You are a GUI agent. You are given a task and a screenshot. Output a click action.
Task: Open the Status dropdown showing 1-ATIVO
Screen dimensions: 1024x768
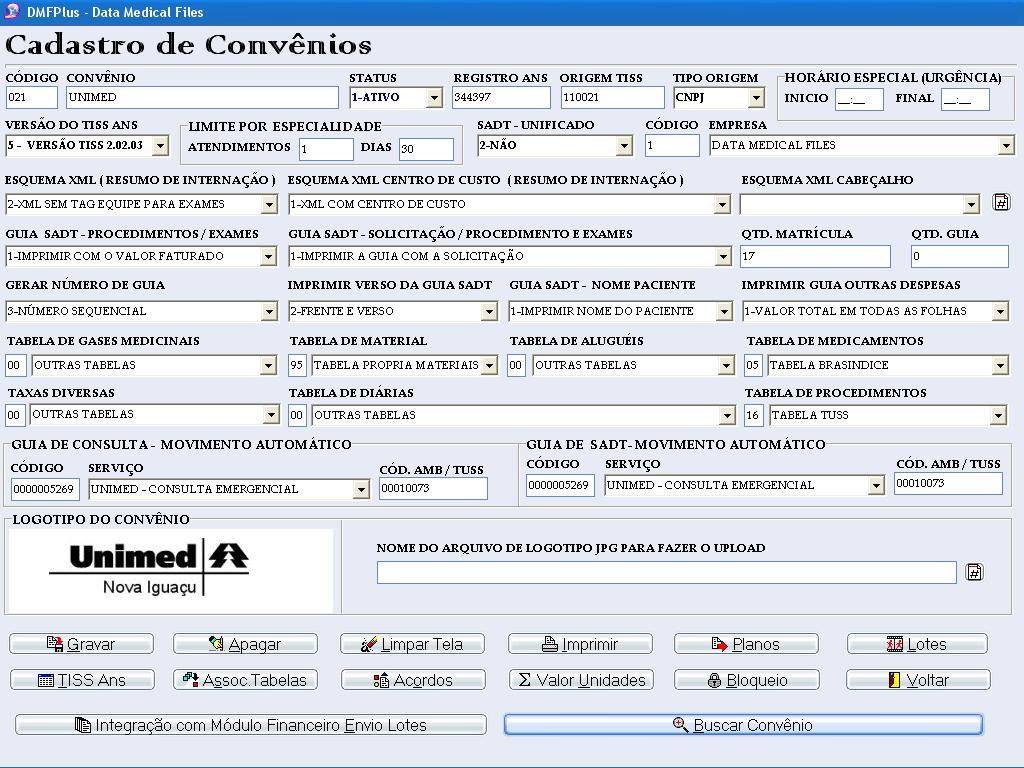point(434,98)
